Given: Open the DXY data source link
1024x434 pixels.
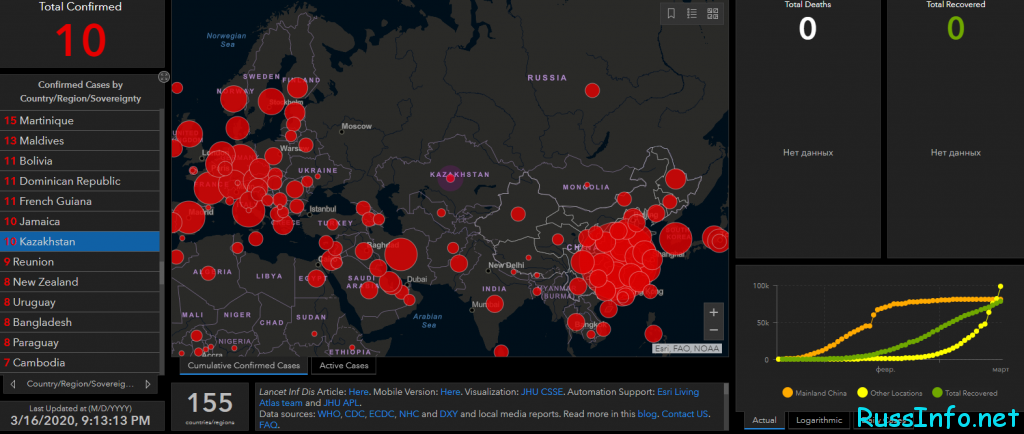Looking at the screenshot, I should pos(448,414).
